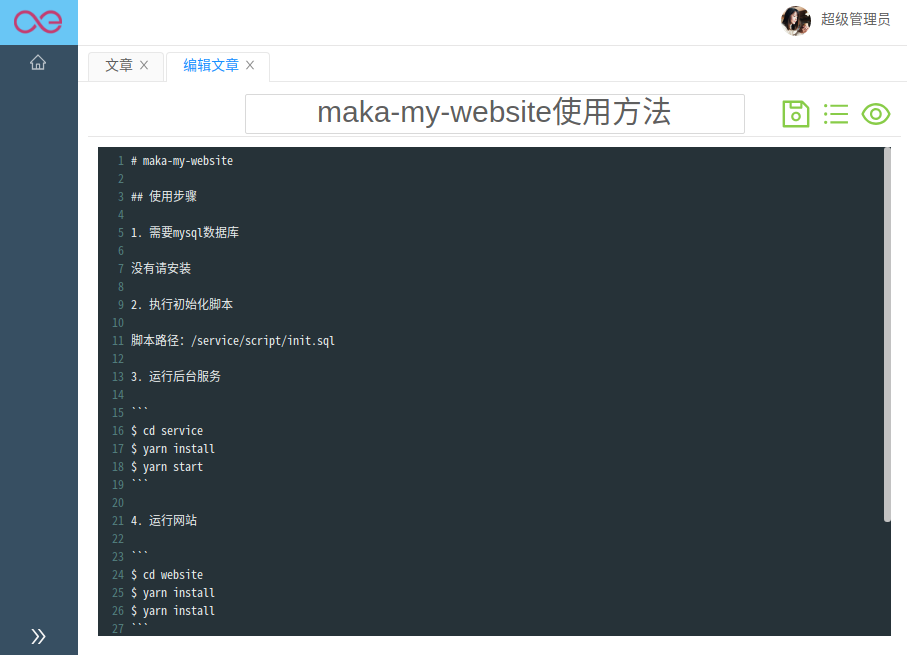Viewport: 907px width, 655px height.
Task: Click the '$ yarn start' line
Action: (x=167, y=466)
